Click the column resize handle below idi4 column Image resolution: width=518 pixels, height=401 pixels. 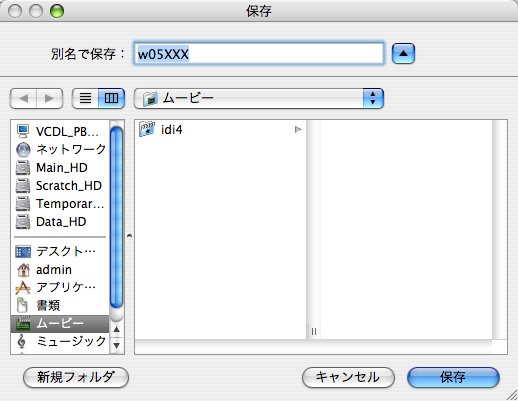(x=314, y=332)
